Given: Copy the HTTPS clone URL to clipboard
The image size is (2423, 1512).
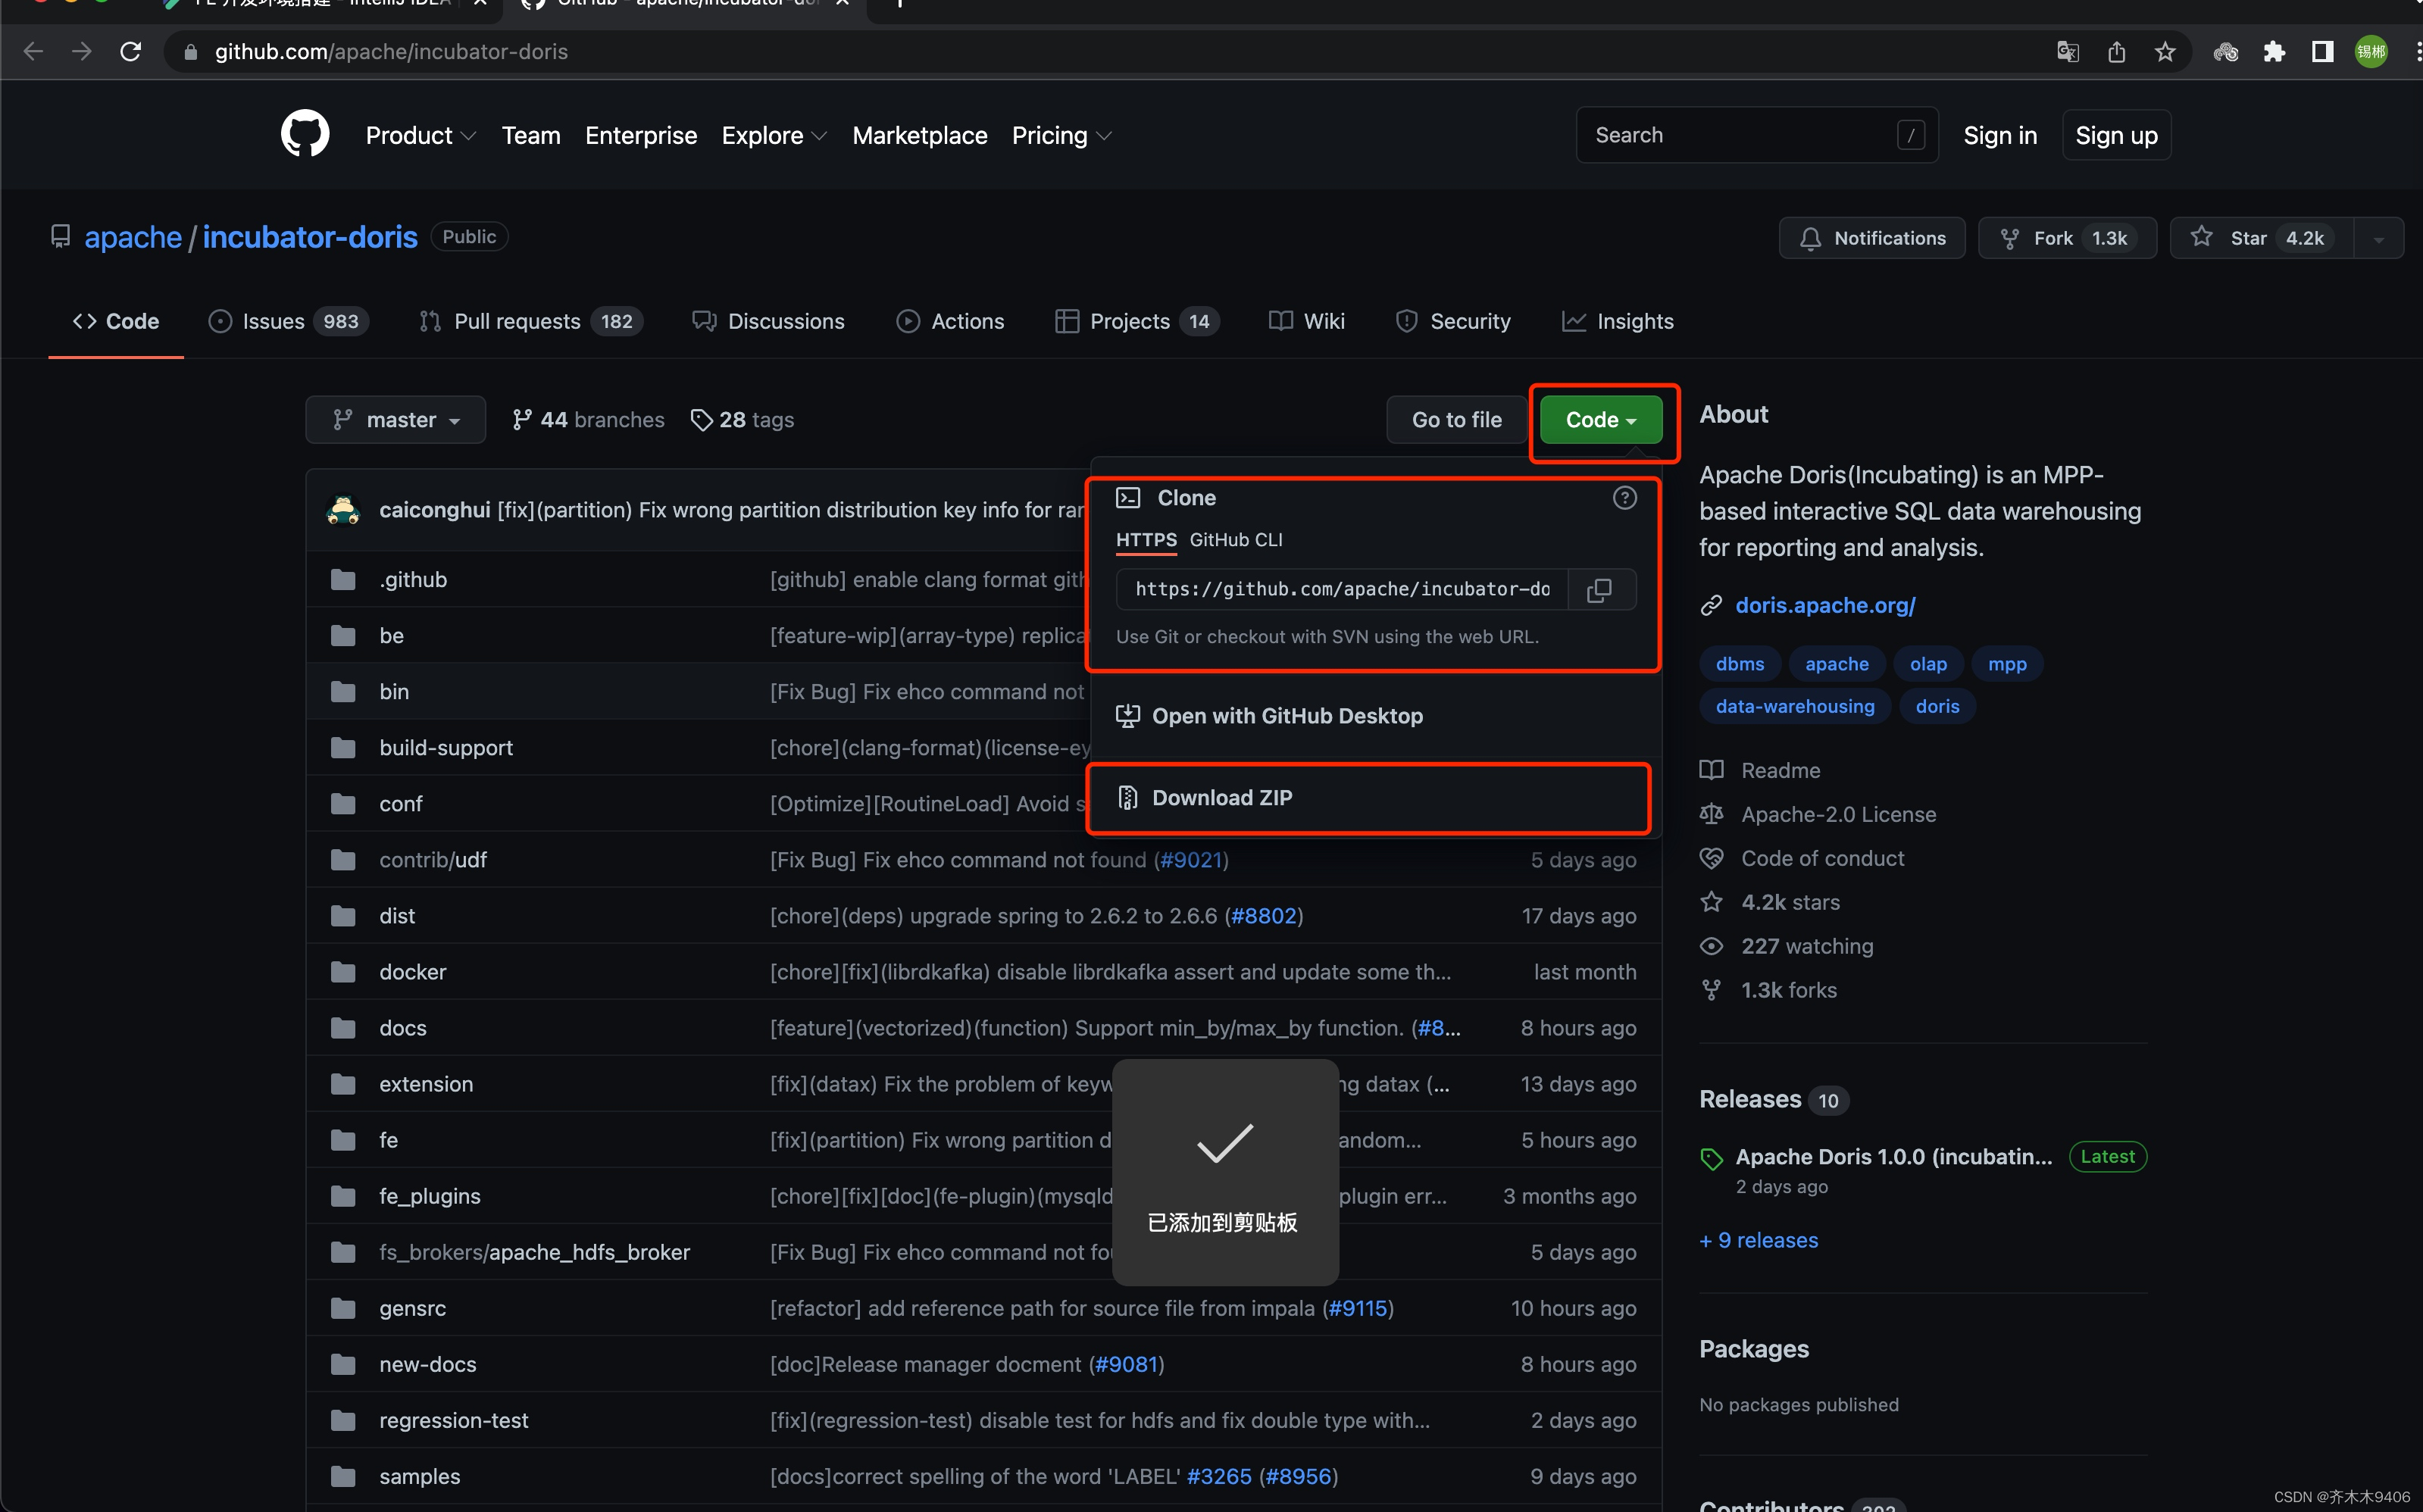Looking at the screenshot, I should (x=1599, y=590).
